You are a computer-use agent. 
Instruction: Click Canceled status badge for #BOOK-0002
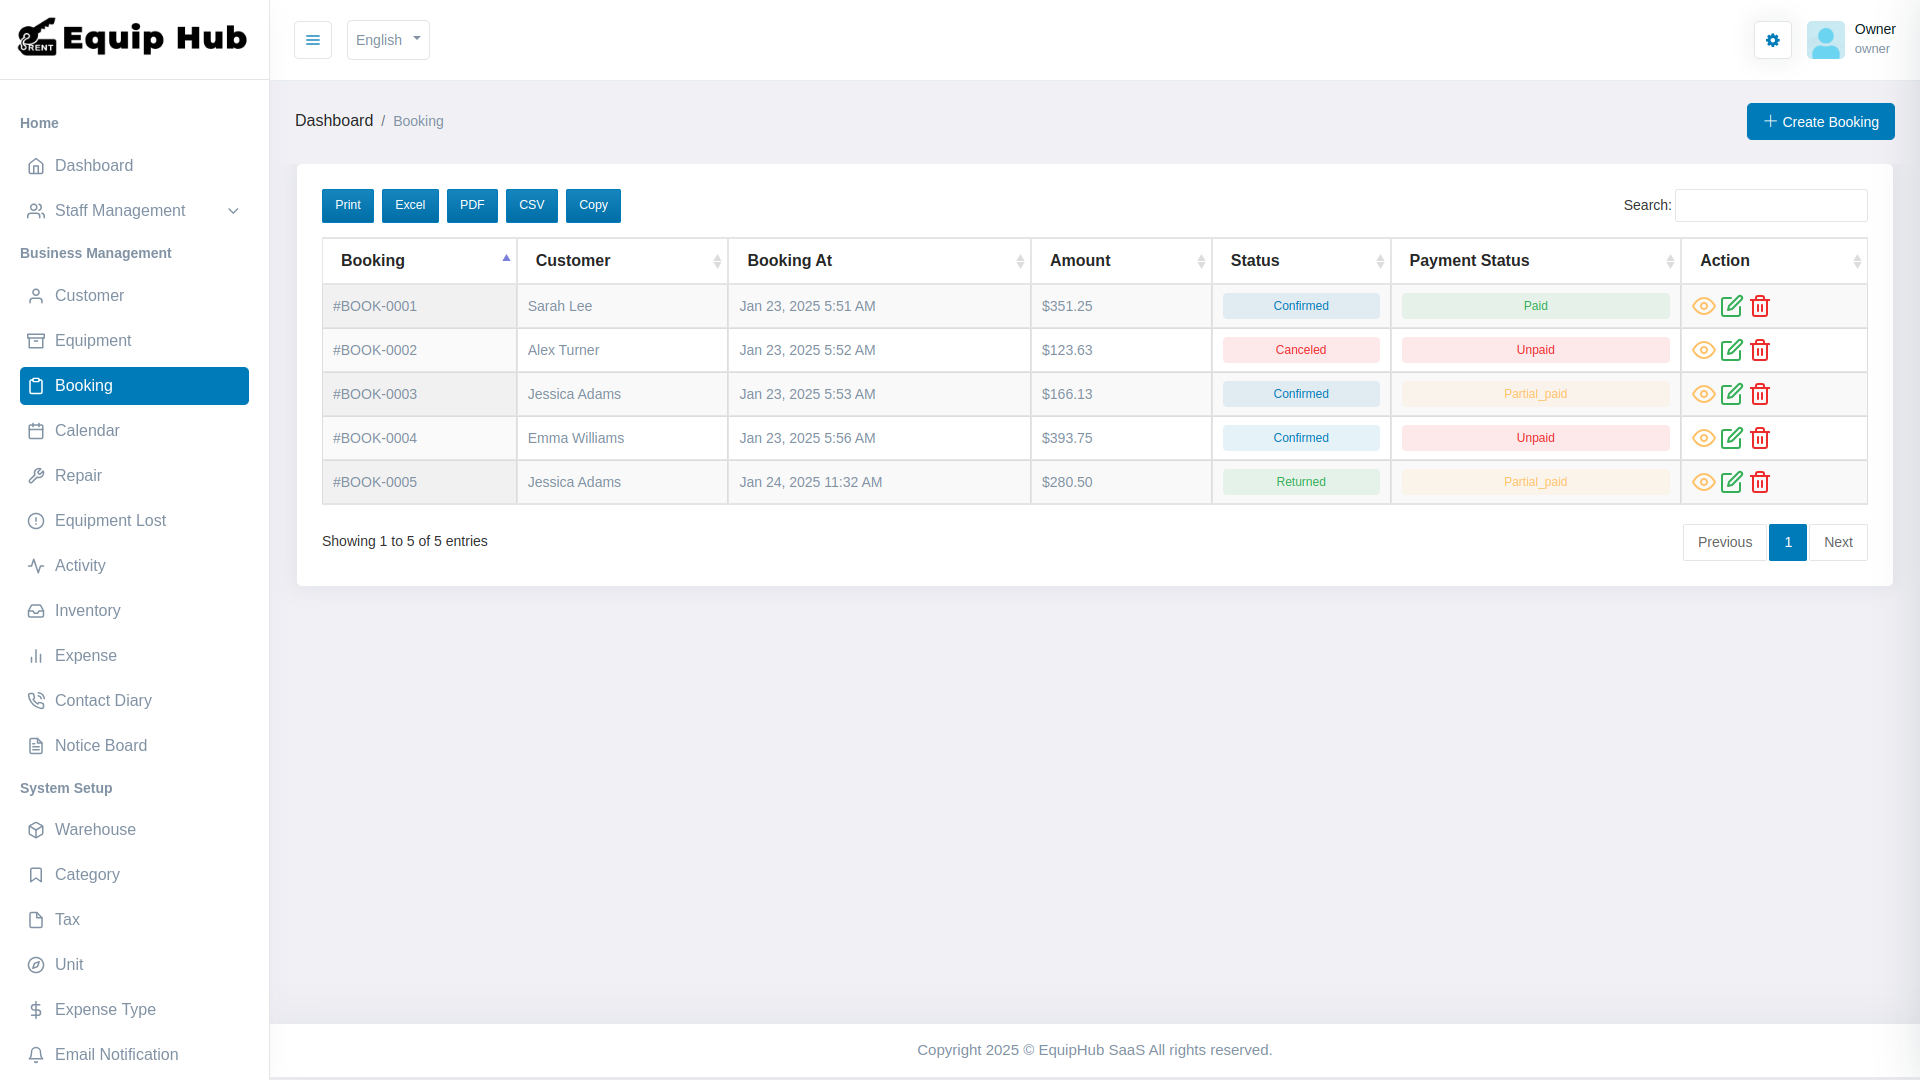click(x=1301, y=350)
